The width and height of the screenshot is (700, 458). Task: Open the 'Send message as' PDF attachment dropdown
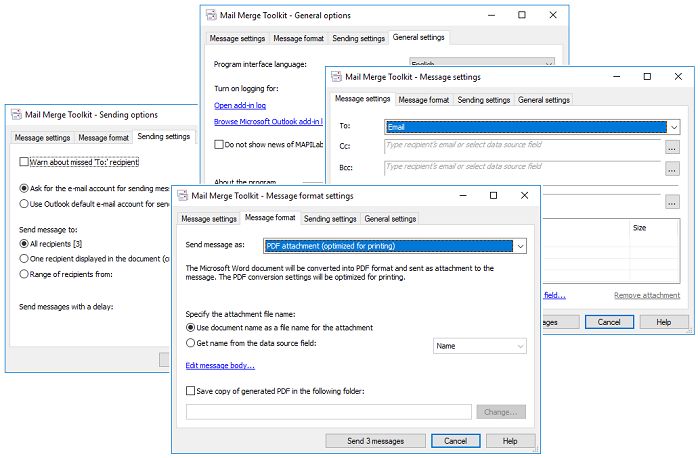coord(395,246)
